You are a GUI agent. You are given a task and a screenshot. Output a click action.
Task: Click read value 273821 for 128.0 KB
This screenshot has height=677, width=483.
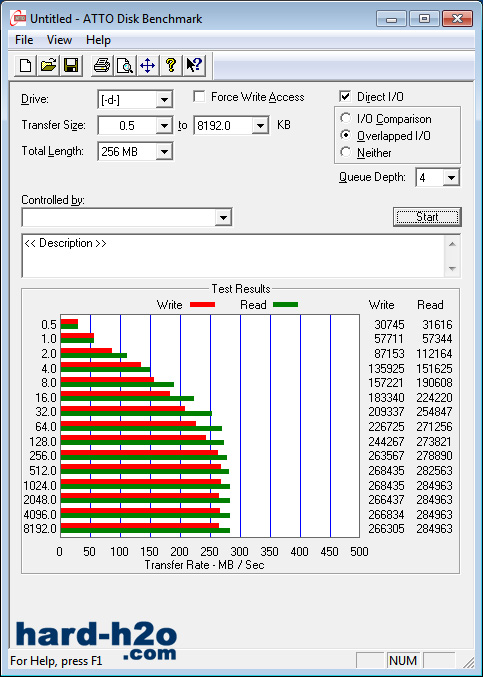(x=434, y=442)
